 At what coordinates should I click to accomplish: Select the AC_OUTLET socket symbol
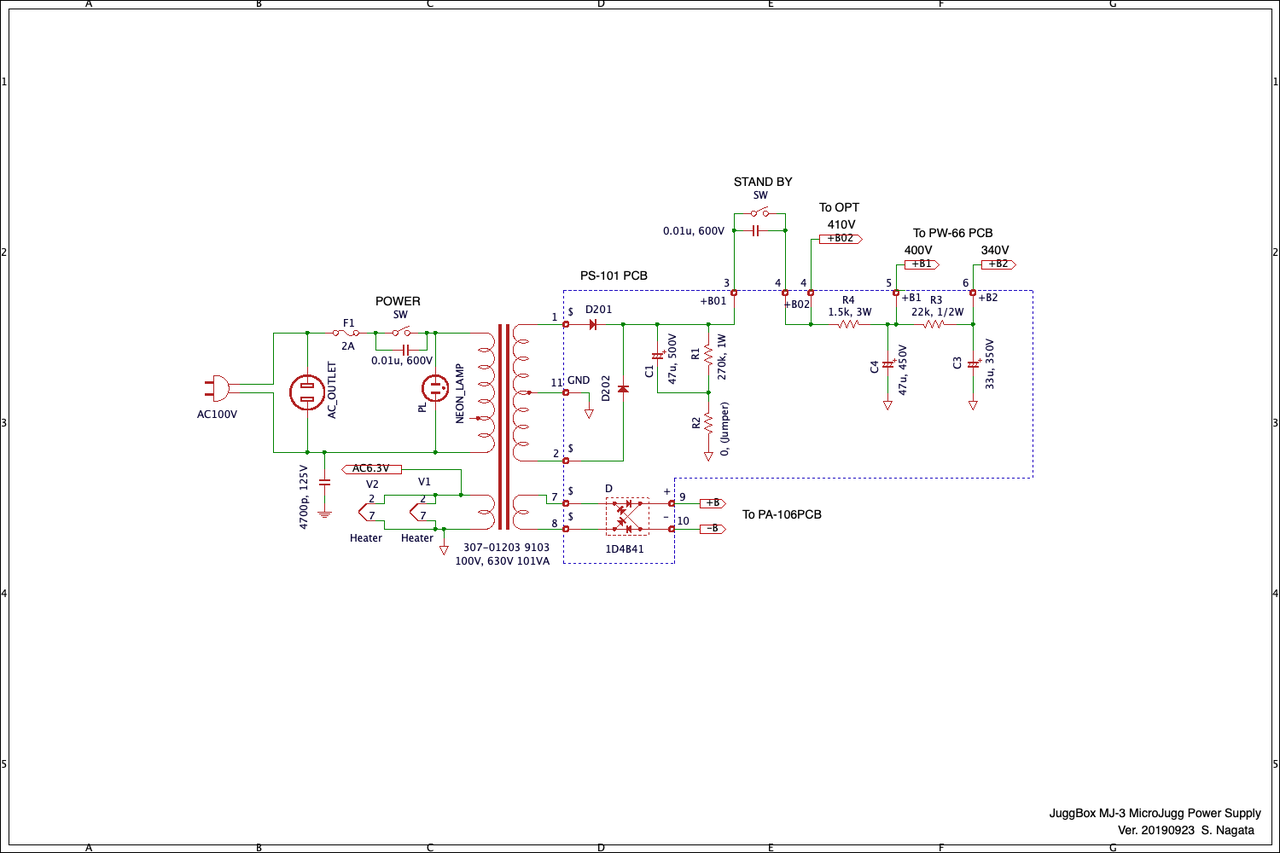pyautogui.click(x=307, y=392)
